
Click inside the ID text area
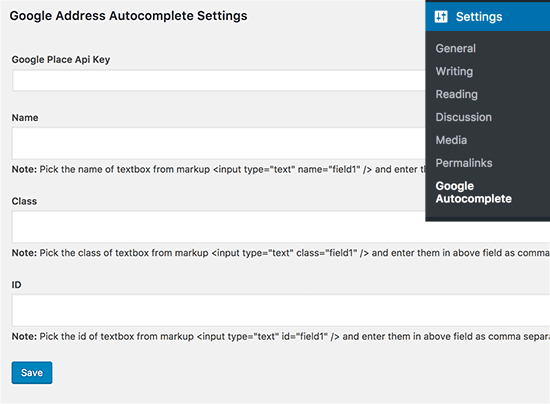pyautogui.click(x=281, y=310)
